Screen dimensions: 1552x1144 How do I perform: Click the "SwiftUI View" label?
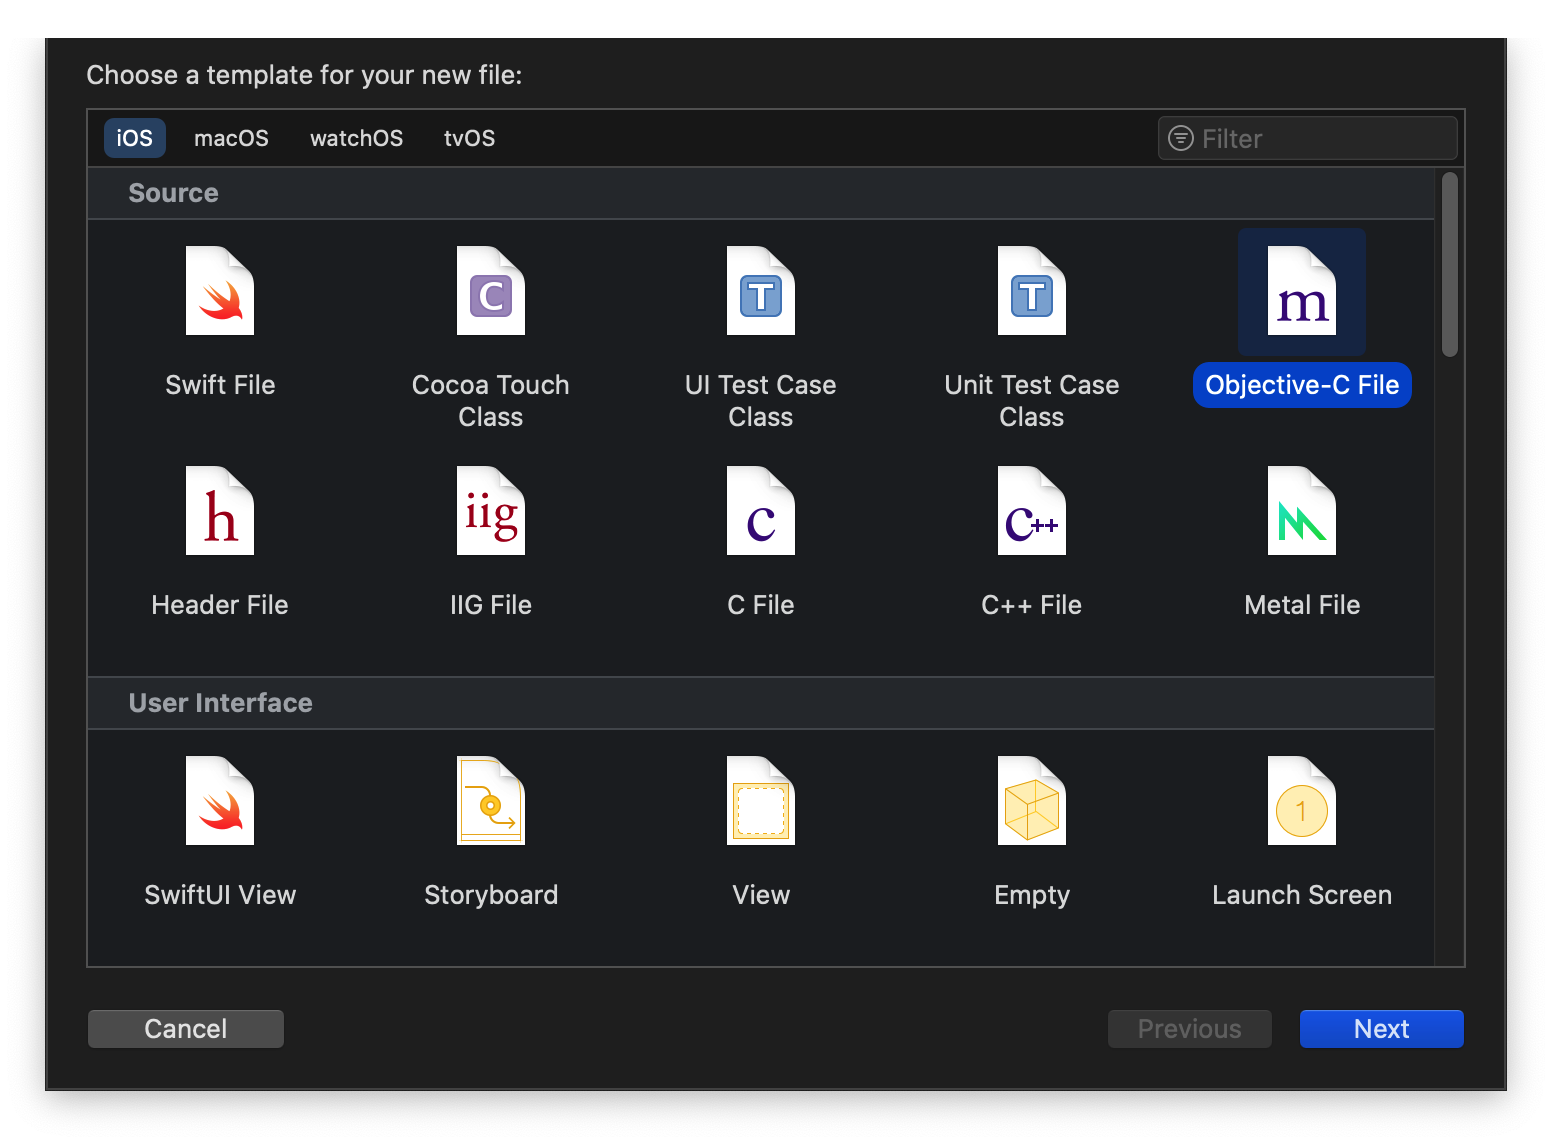pyautogui.click(x=220, y=895)
